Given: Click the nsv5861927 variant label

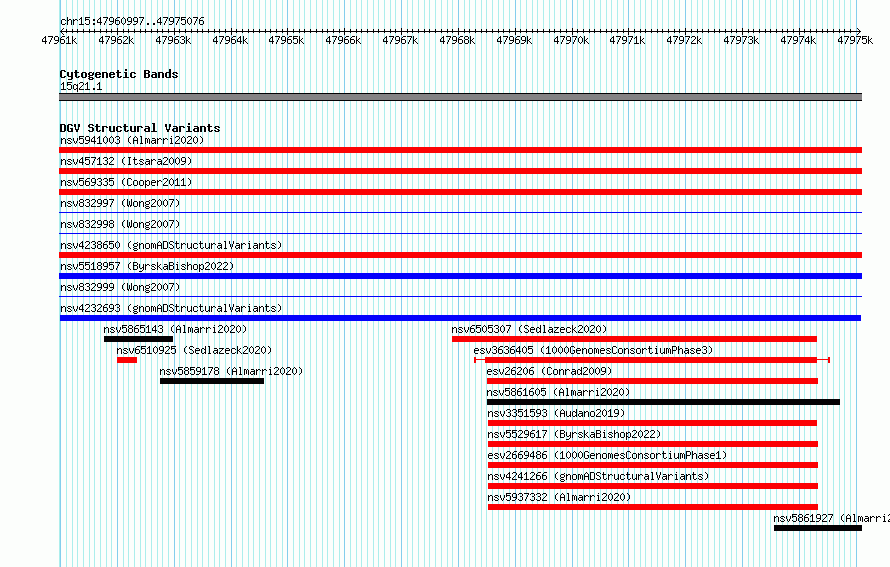Looking at the screenshot, I should pos(832,518).
